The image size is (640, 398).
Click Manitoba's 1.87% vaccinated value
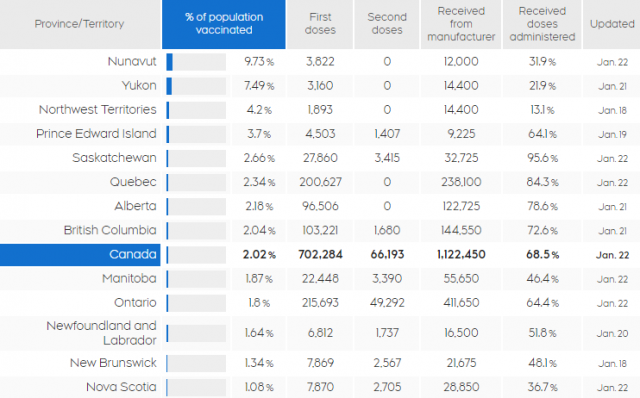pos(259,279)
